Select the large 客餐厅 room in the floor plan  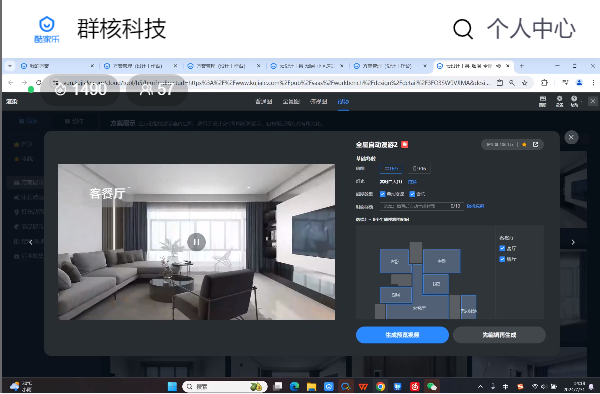tap(417, 308)
